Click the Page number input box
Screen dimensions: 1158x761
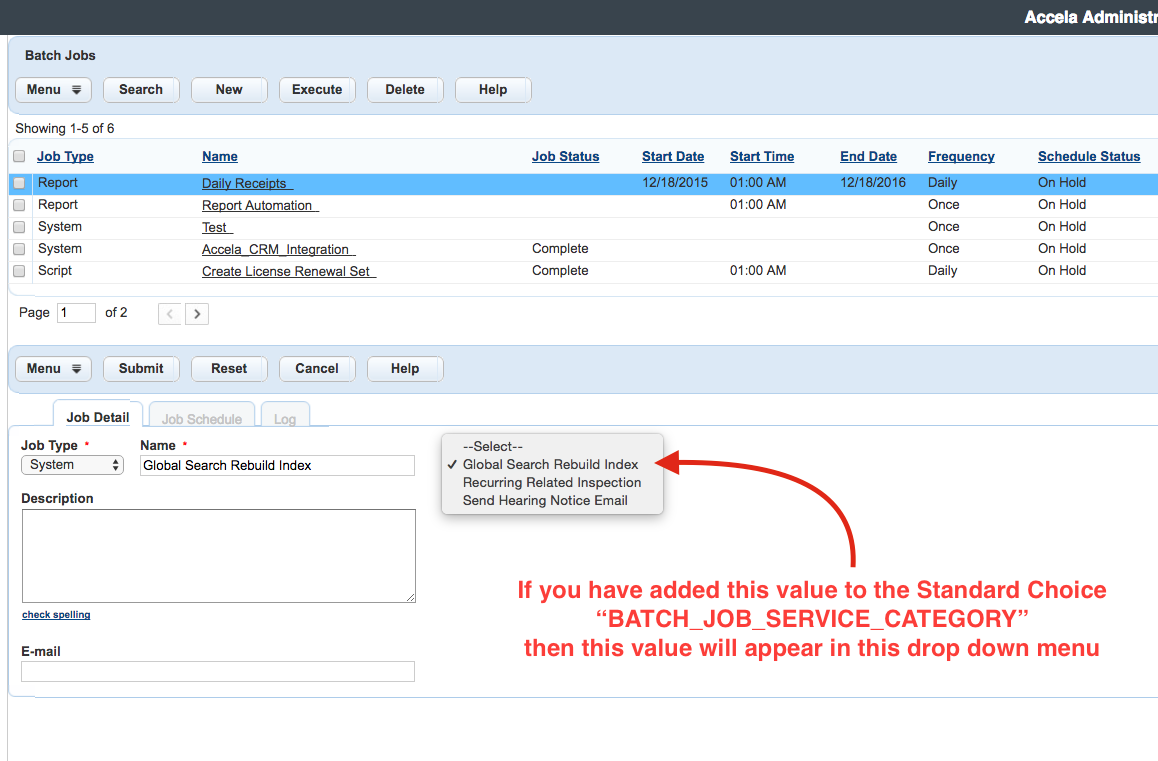click(76, 313)
